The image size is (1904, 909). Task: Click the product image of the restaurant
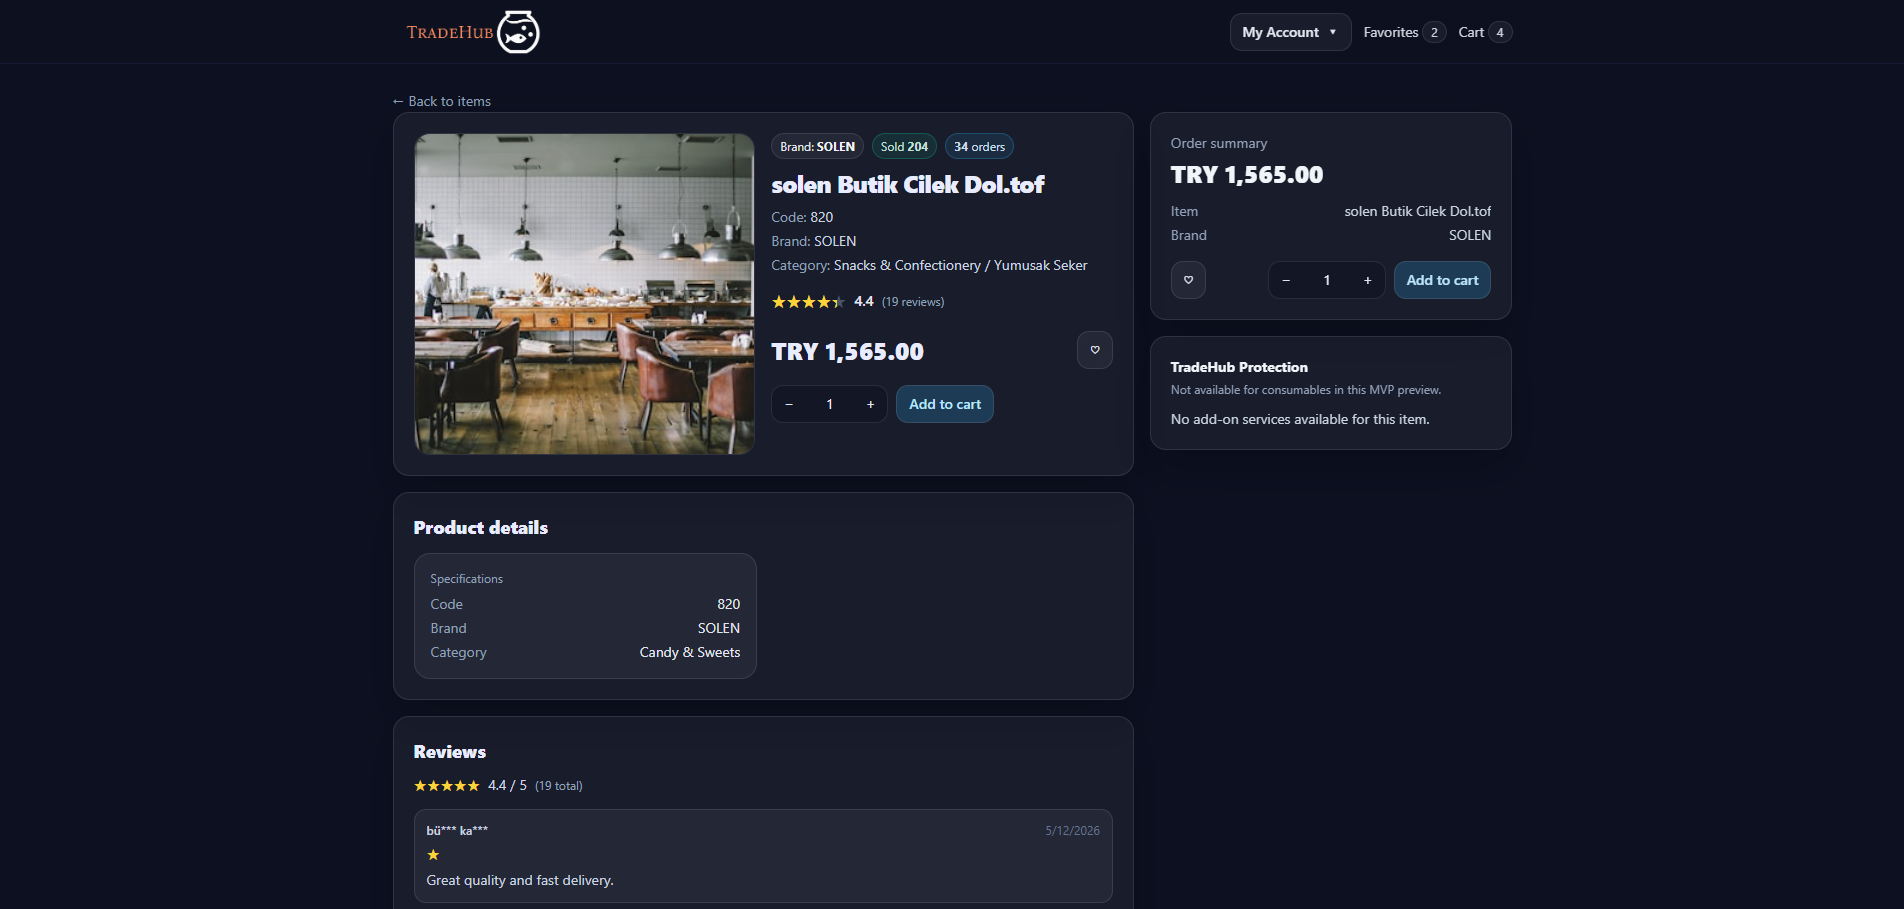click(584, 294)
